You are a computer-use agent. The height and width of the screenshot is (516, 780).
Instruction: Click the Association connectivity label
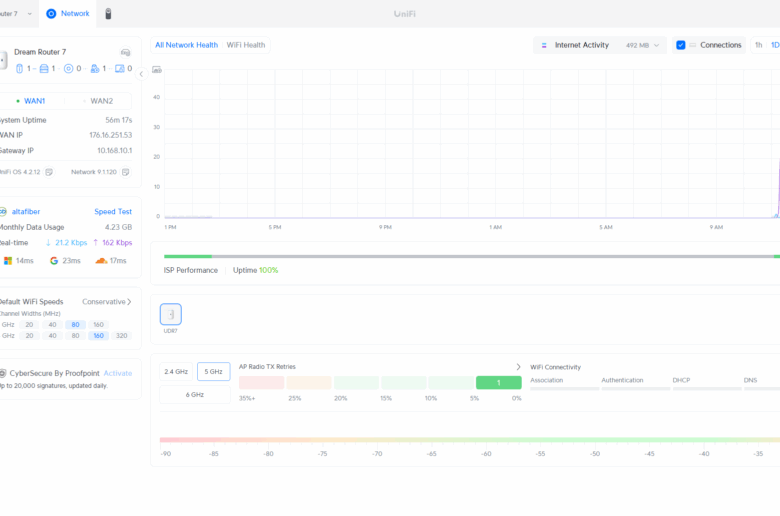click(x=547, y=380)
